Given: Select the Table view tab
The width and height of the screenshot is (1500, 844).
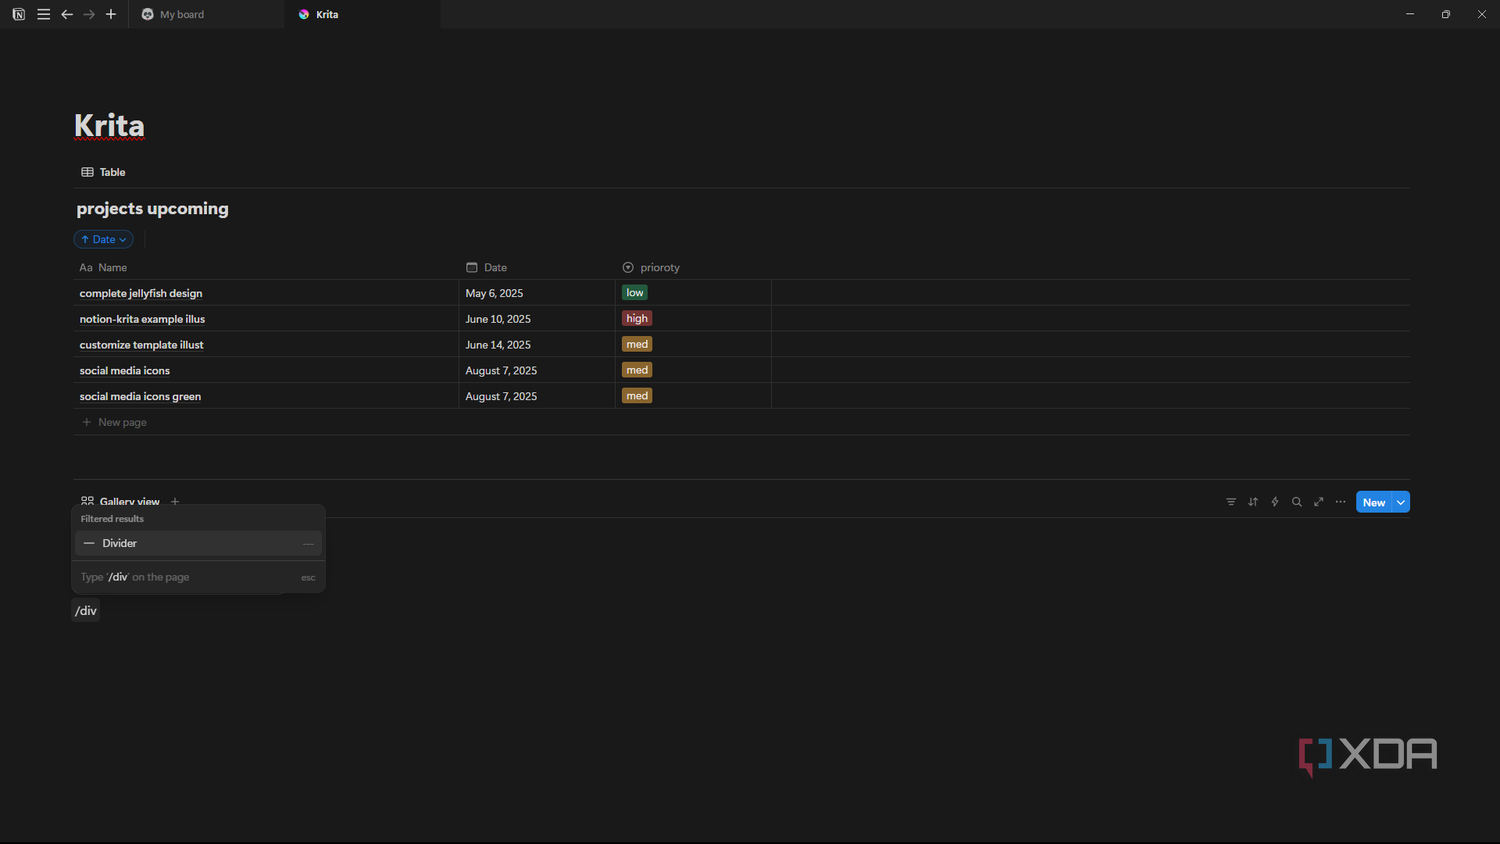Looking at the screenshot, I should (103, 172).
